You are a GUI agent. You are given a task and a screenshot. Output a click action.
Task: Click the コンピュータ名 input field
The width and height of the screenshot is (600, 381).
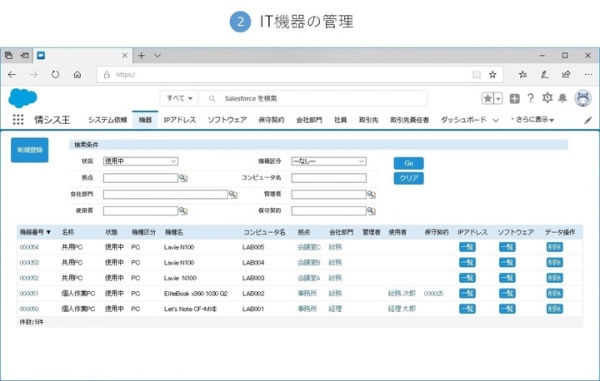click(329, 178)
